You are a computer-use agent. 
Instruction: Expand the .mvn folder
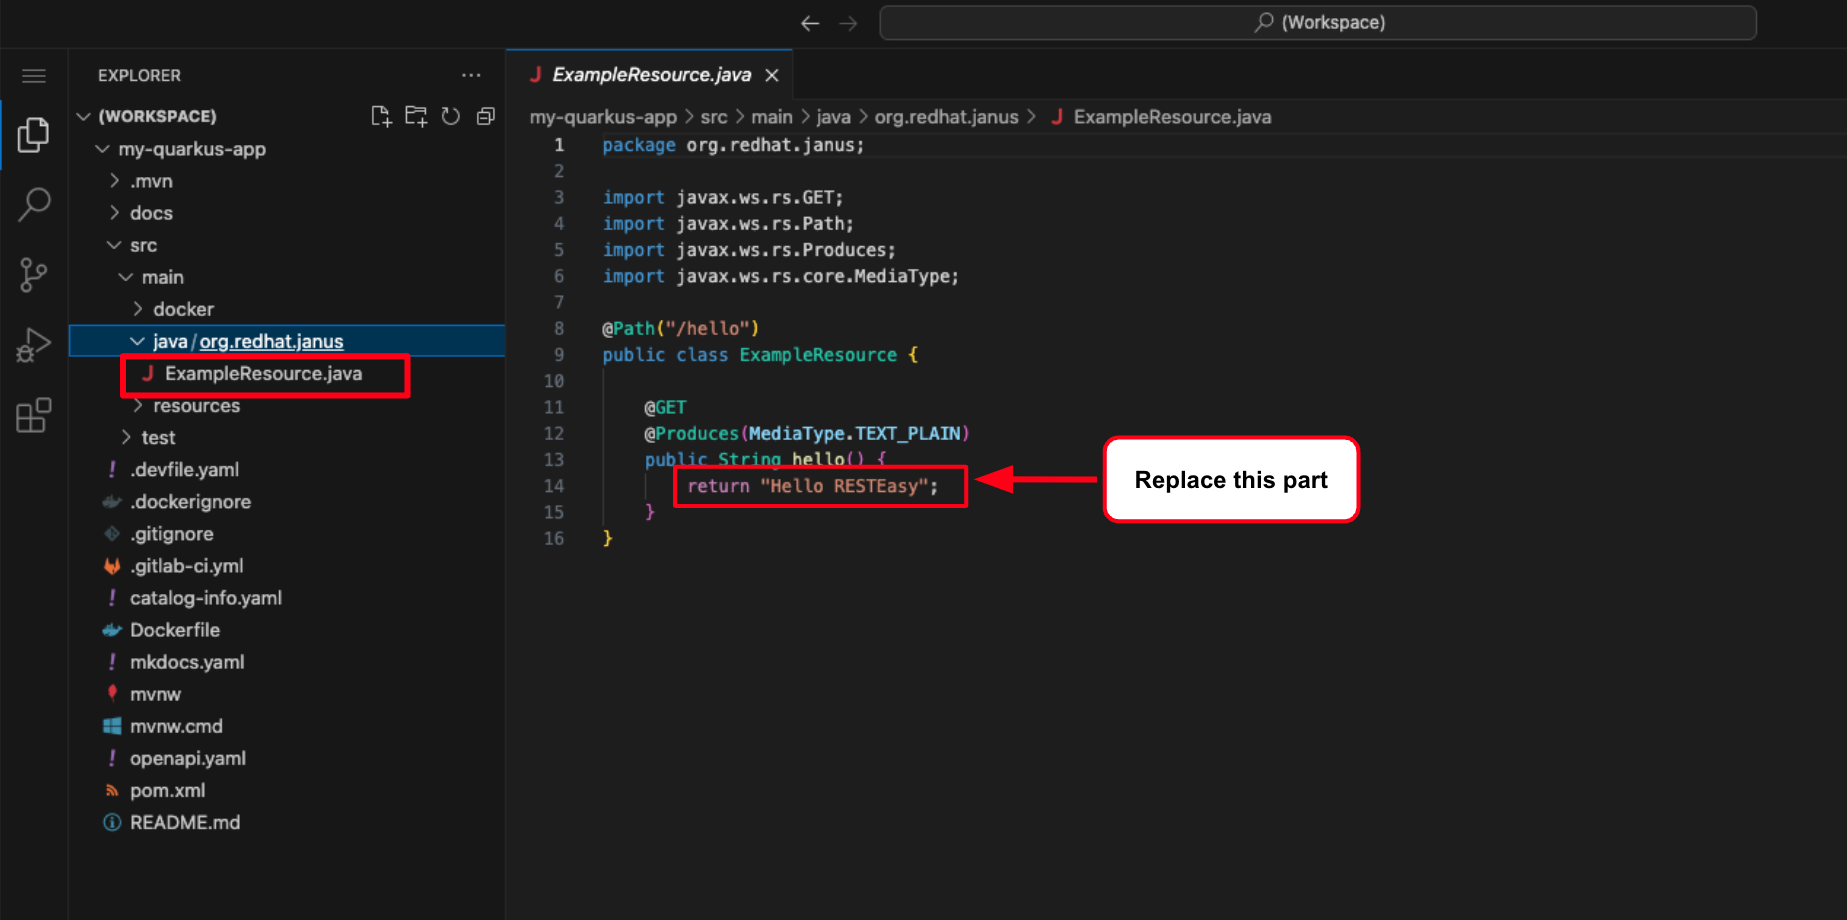114,181
